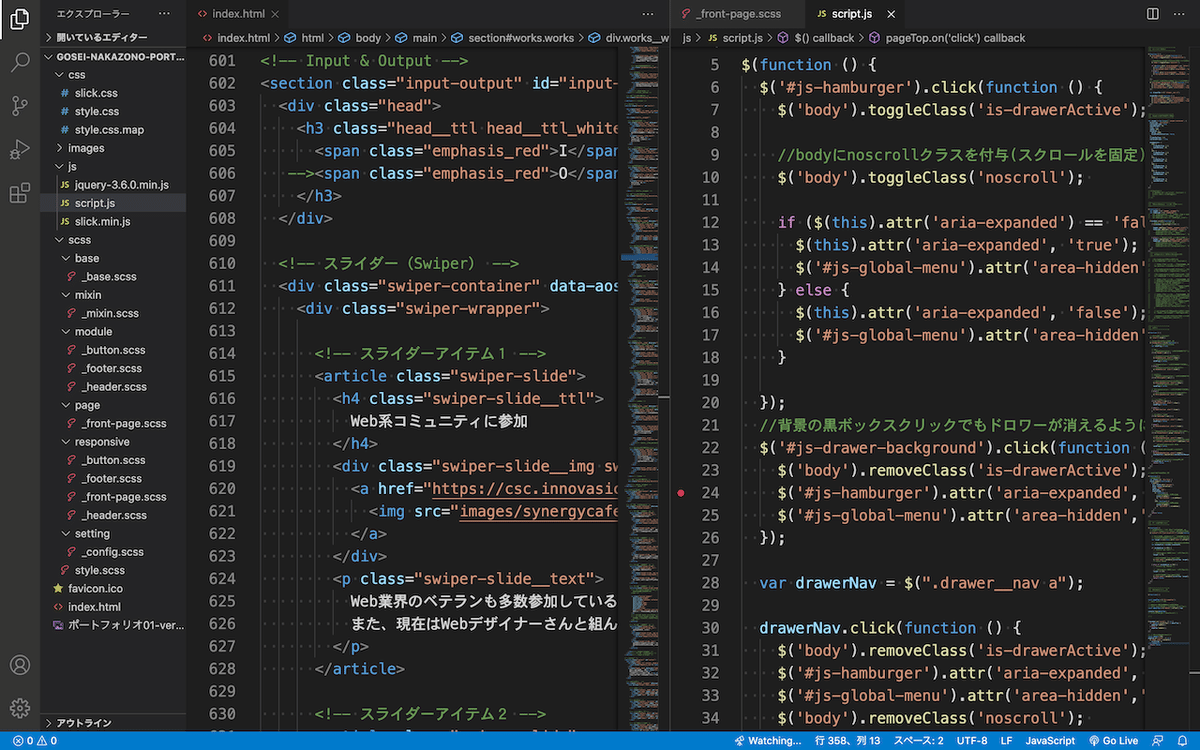This screenshot has width=1200, height=750.
Task: Click the Watching... Sass status item
Action: point(768,741)
